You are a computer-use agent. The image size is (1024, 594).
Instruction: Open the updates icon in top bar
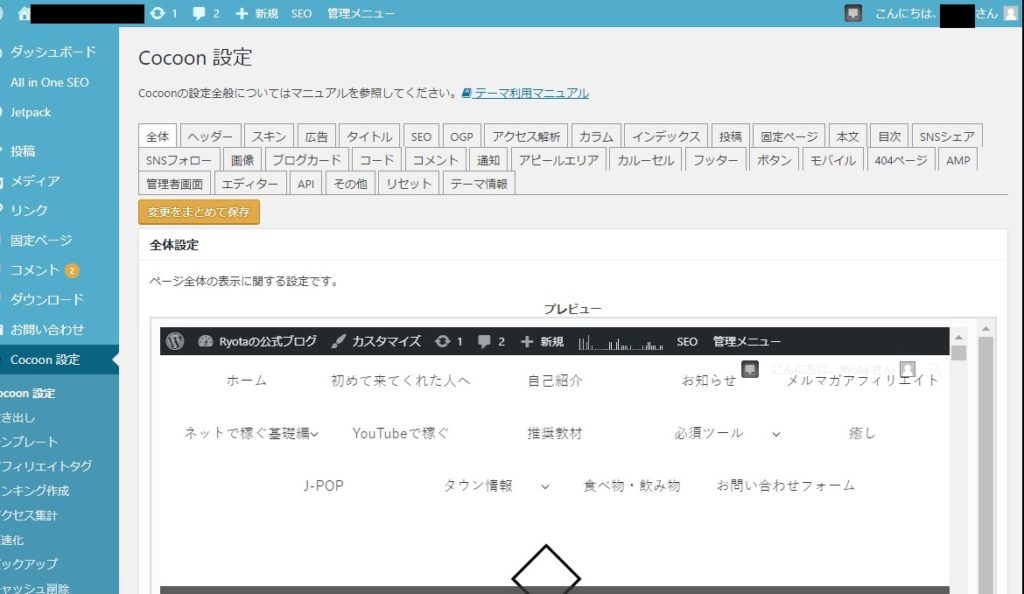pos(158,13)
